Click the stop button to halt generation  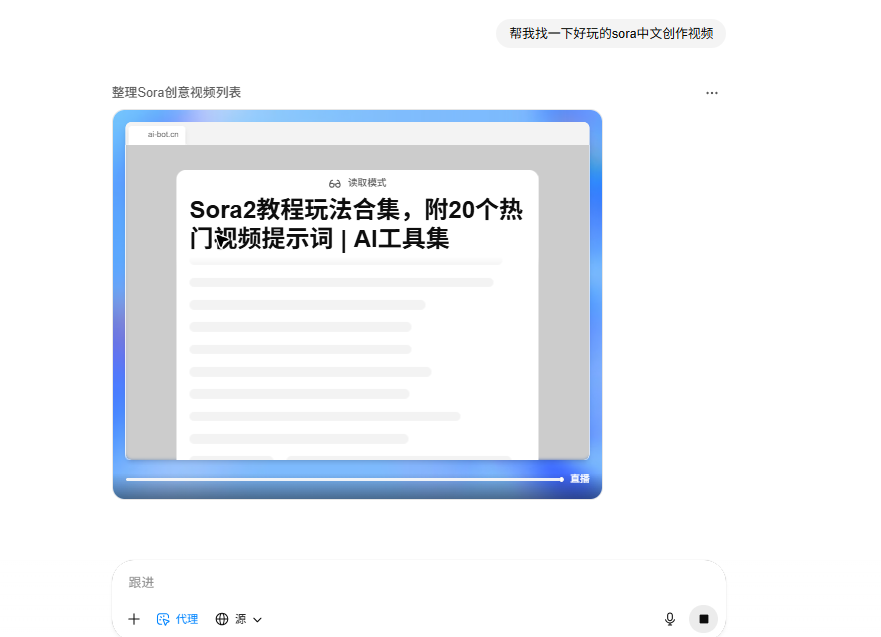(x=703, y=619)
